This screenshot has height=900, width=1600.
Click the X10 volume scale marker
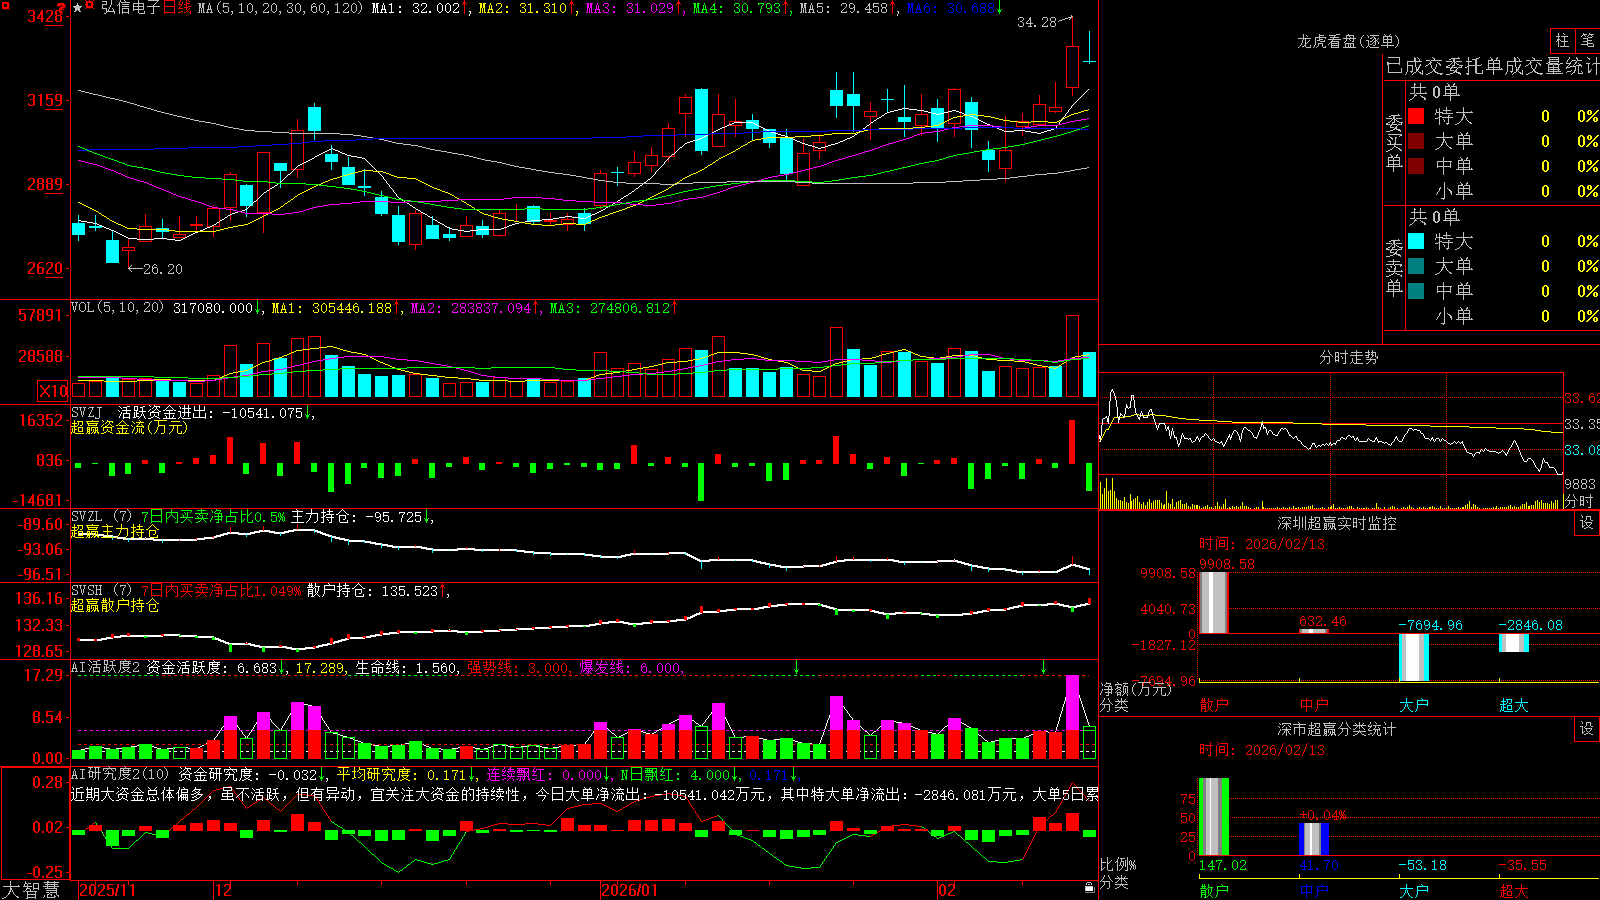click(x=53, y=391)
